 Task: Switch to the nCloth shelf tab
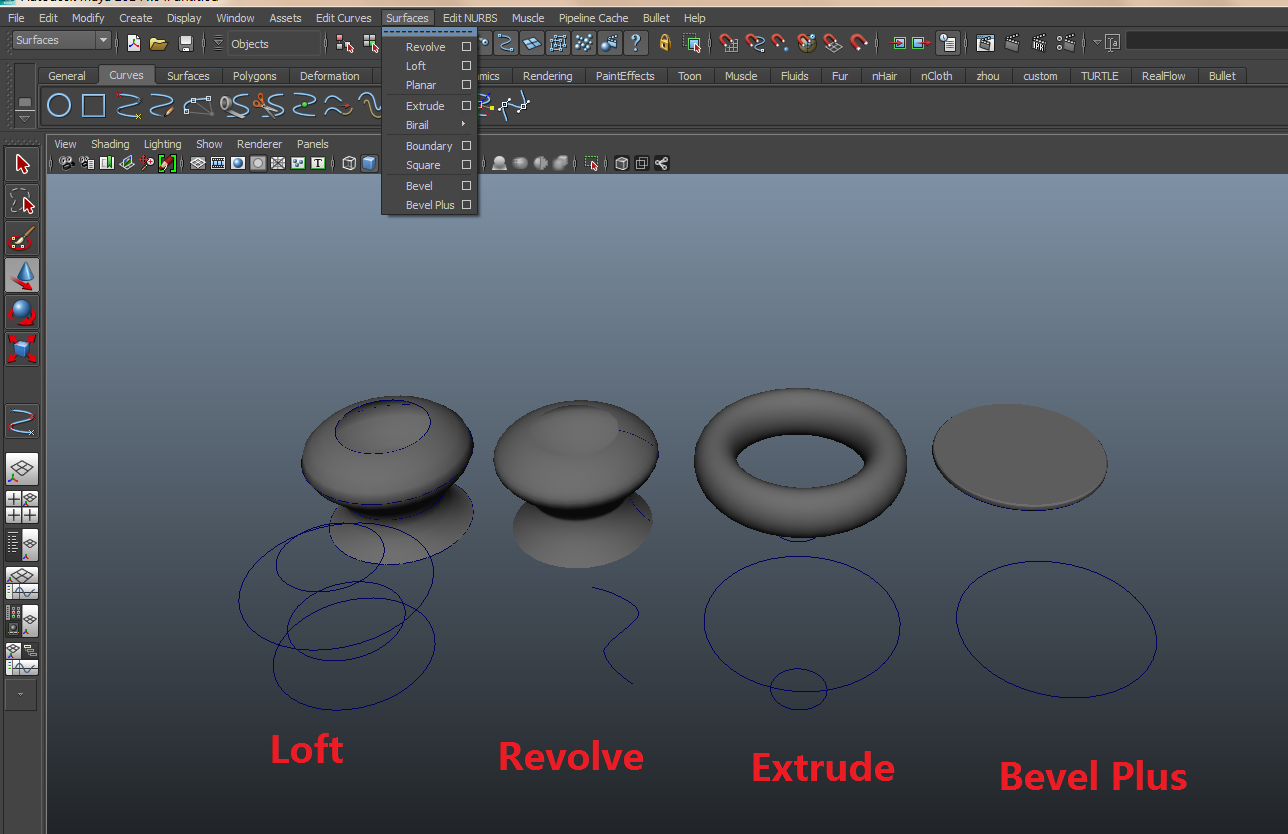pyautogui.click(x=937, y=76)
